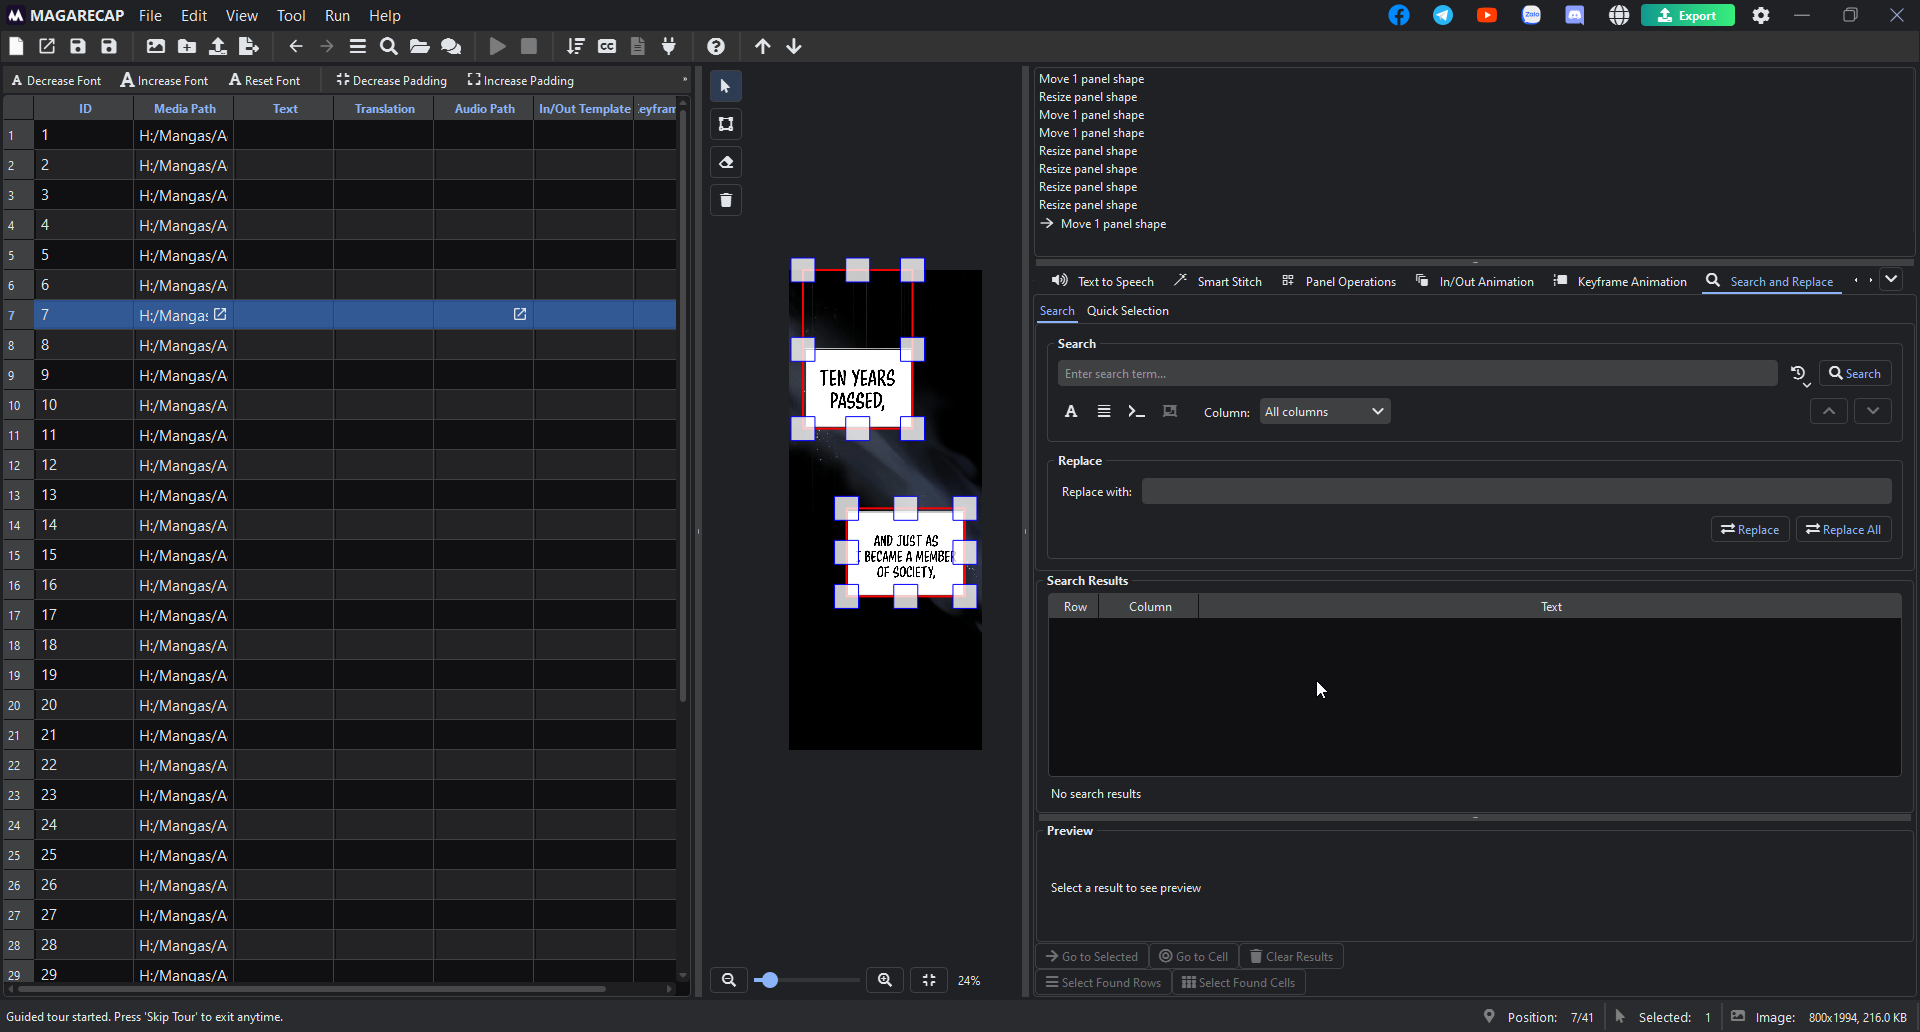
Task: Click the open folder icon in toolbar
Action: [420, 46]
